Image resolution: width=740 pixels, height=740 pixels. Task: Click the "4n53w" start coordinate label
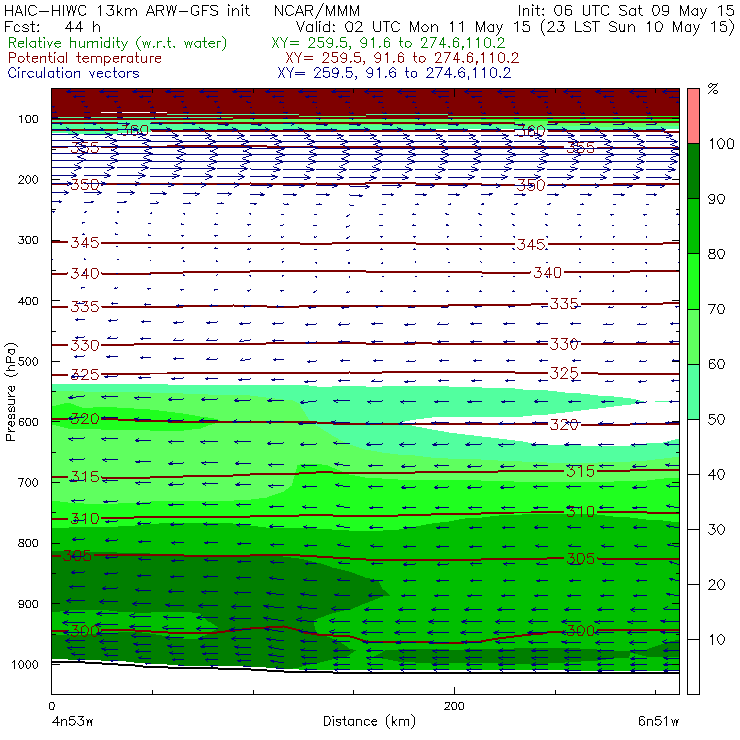pos(73,721)
